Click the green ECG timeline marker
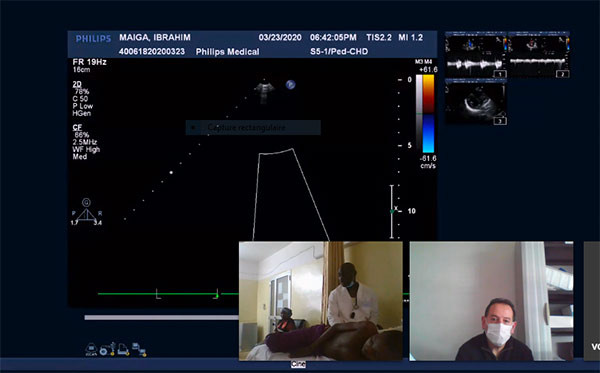Image resolution: width=600 pixels, height=373 pixels. [217, 294]
